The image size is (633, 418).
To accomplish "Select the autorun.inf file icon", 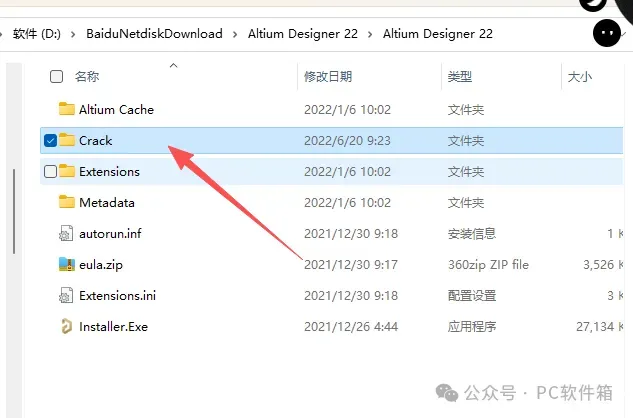I will [66, 233].
